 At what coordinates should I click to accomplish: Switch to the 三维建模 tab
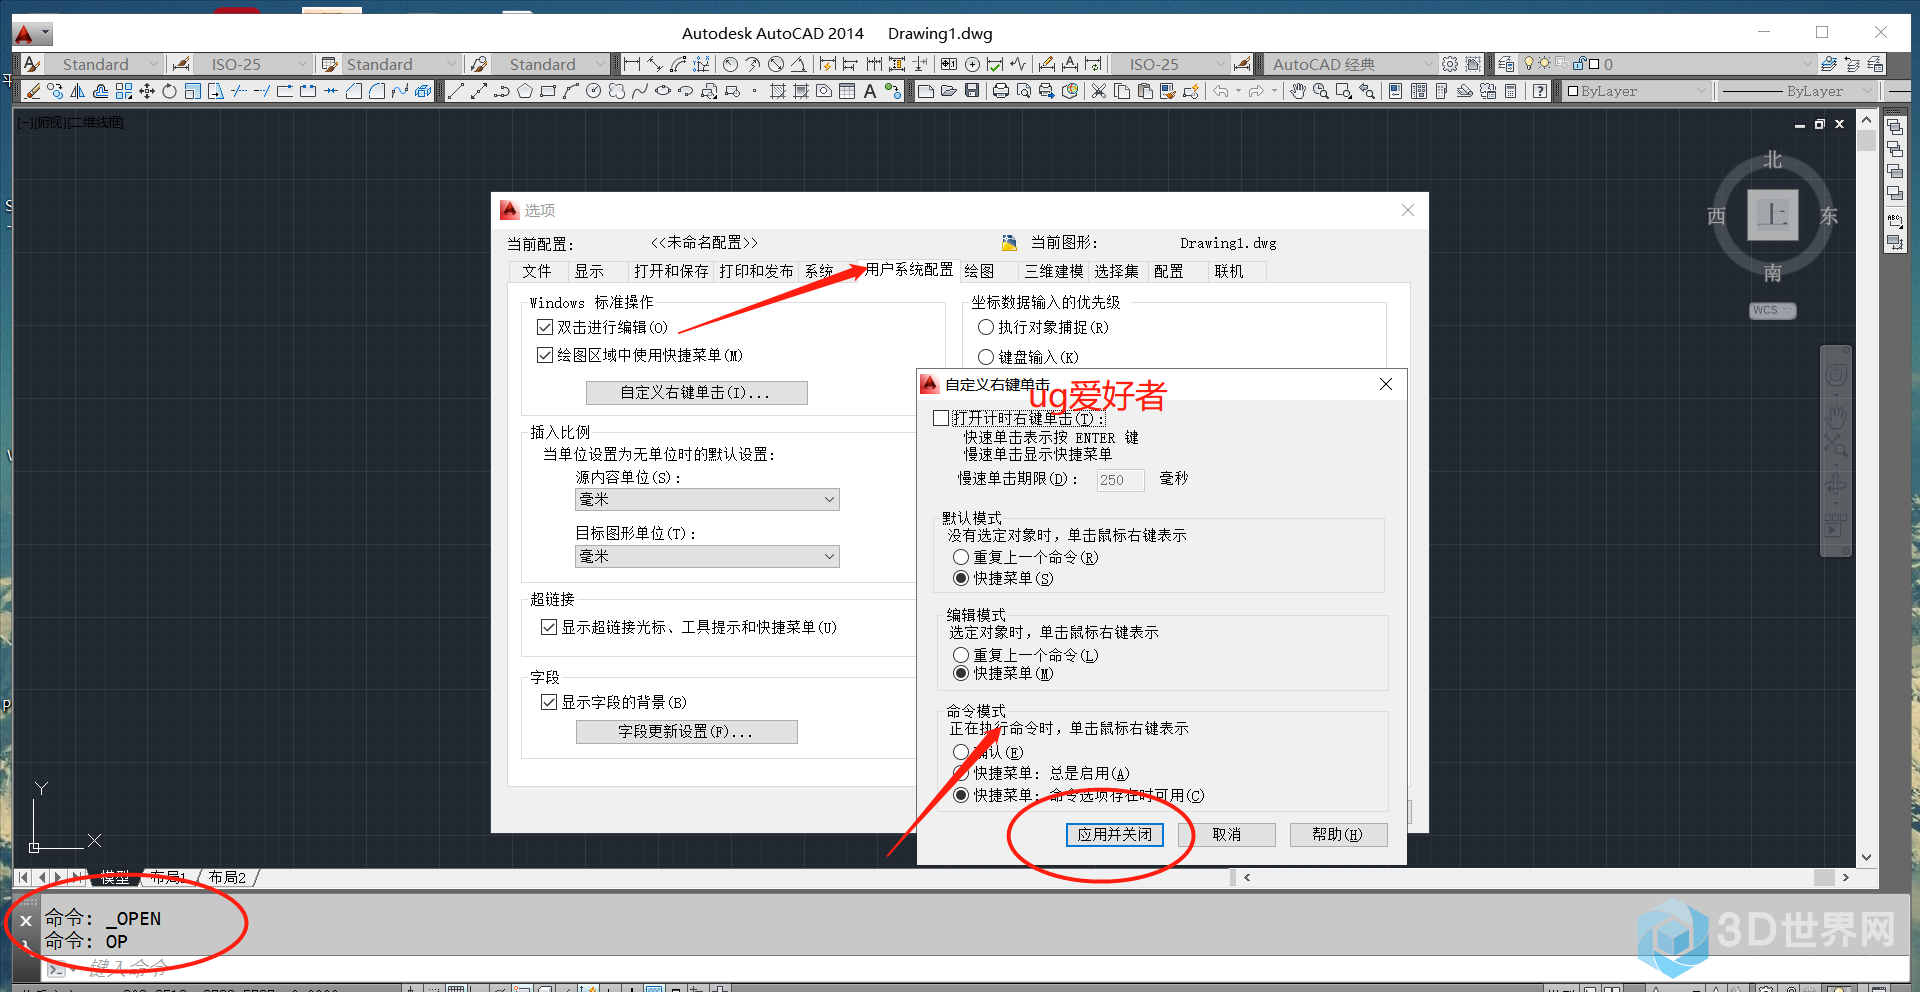point(1054,272)
